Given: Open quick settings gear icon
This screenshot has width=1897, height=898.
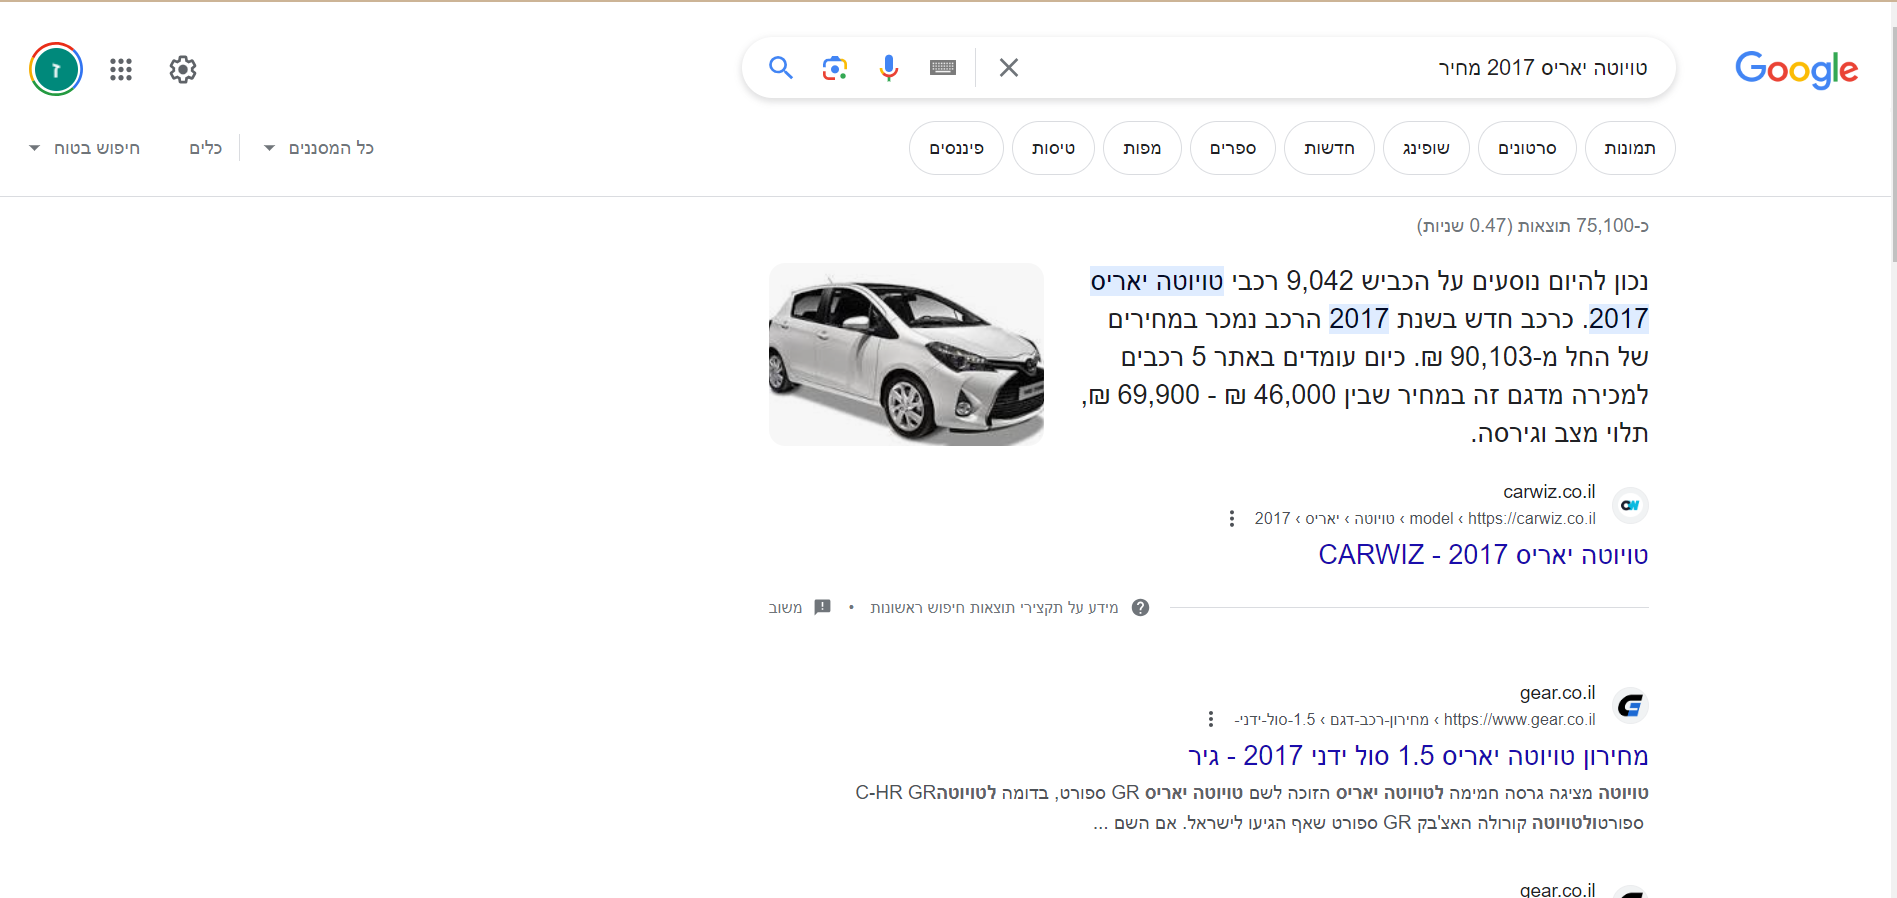Looking at the screenshot, I should (183, 69).
